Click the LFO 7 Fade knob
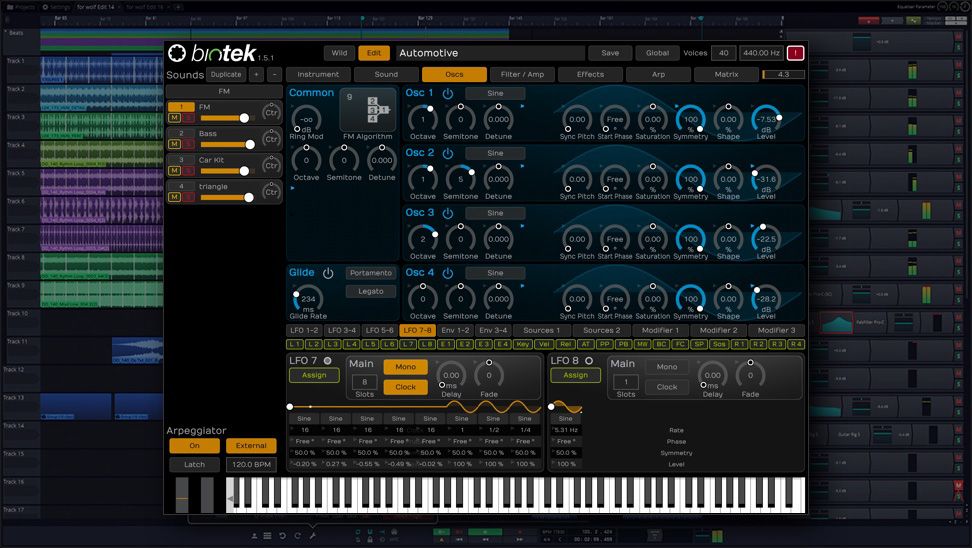Screen dimensions: 972x548 tap(489, 375)
